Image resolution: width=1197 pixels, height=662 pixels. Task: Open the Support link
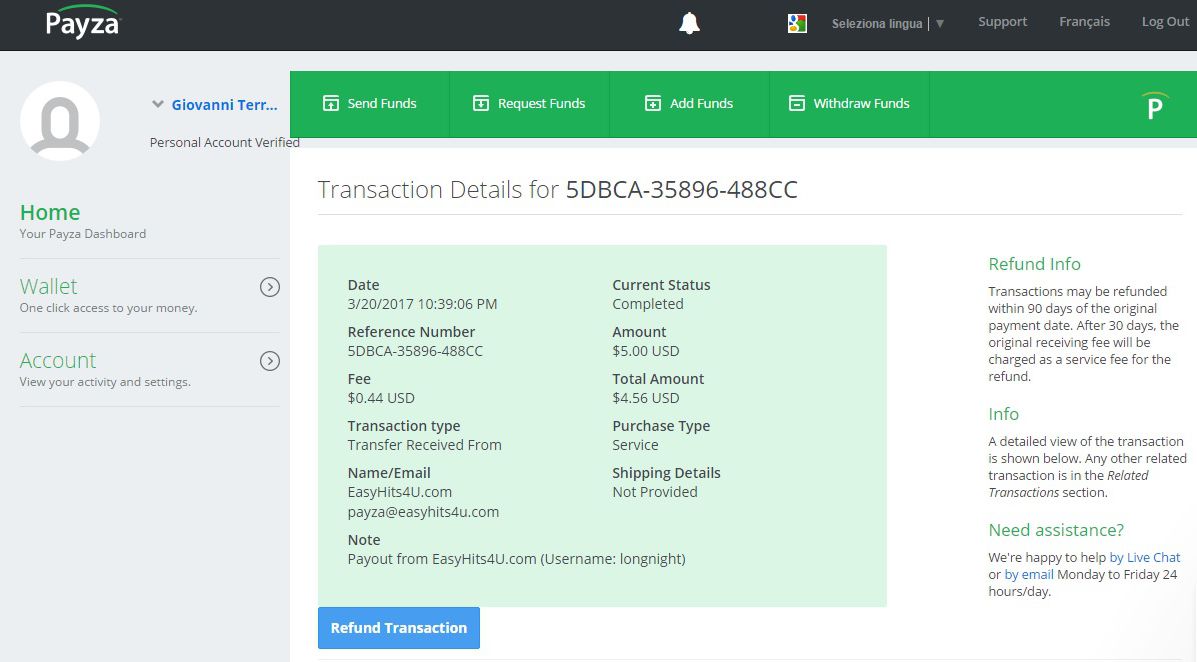click(x=1002, y=22)
